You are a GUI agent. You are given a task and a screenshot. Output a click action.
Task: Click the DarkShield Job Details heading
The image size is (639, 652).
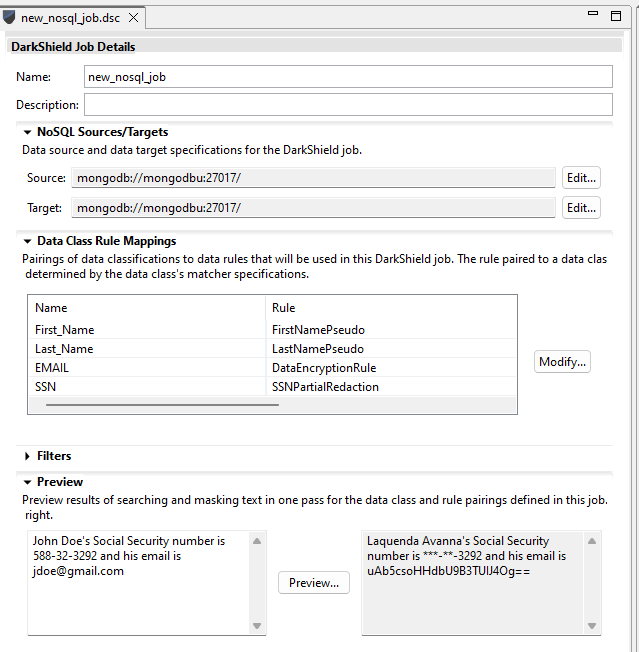point(73,47)
